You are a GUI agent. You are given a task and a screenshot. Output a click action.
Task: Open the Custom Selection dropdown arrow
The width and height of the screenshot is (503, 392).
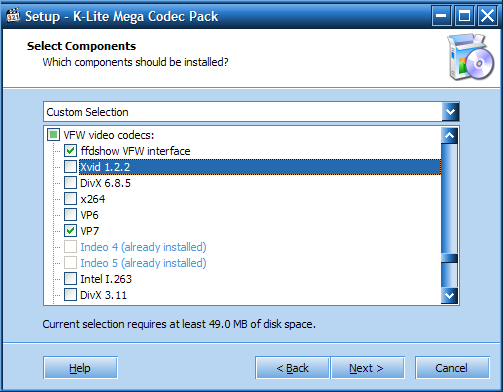pyautogui.click(x=450, y=112)
